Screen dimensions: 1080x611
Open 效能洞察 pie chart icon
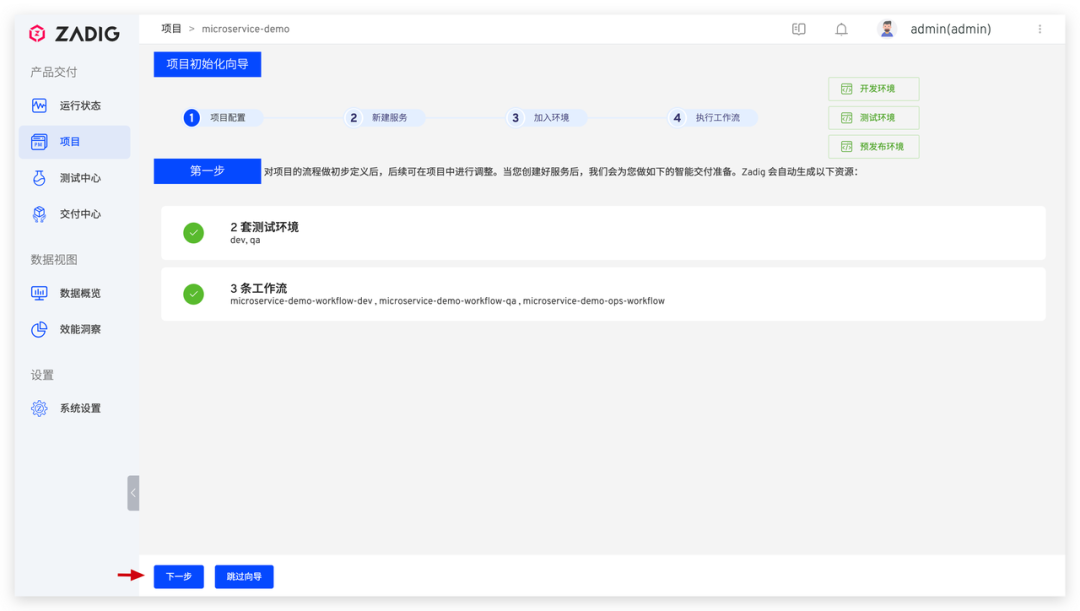pyautogui.click(x=39, y=329)
